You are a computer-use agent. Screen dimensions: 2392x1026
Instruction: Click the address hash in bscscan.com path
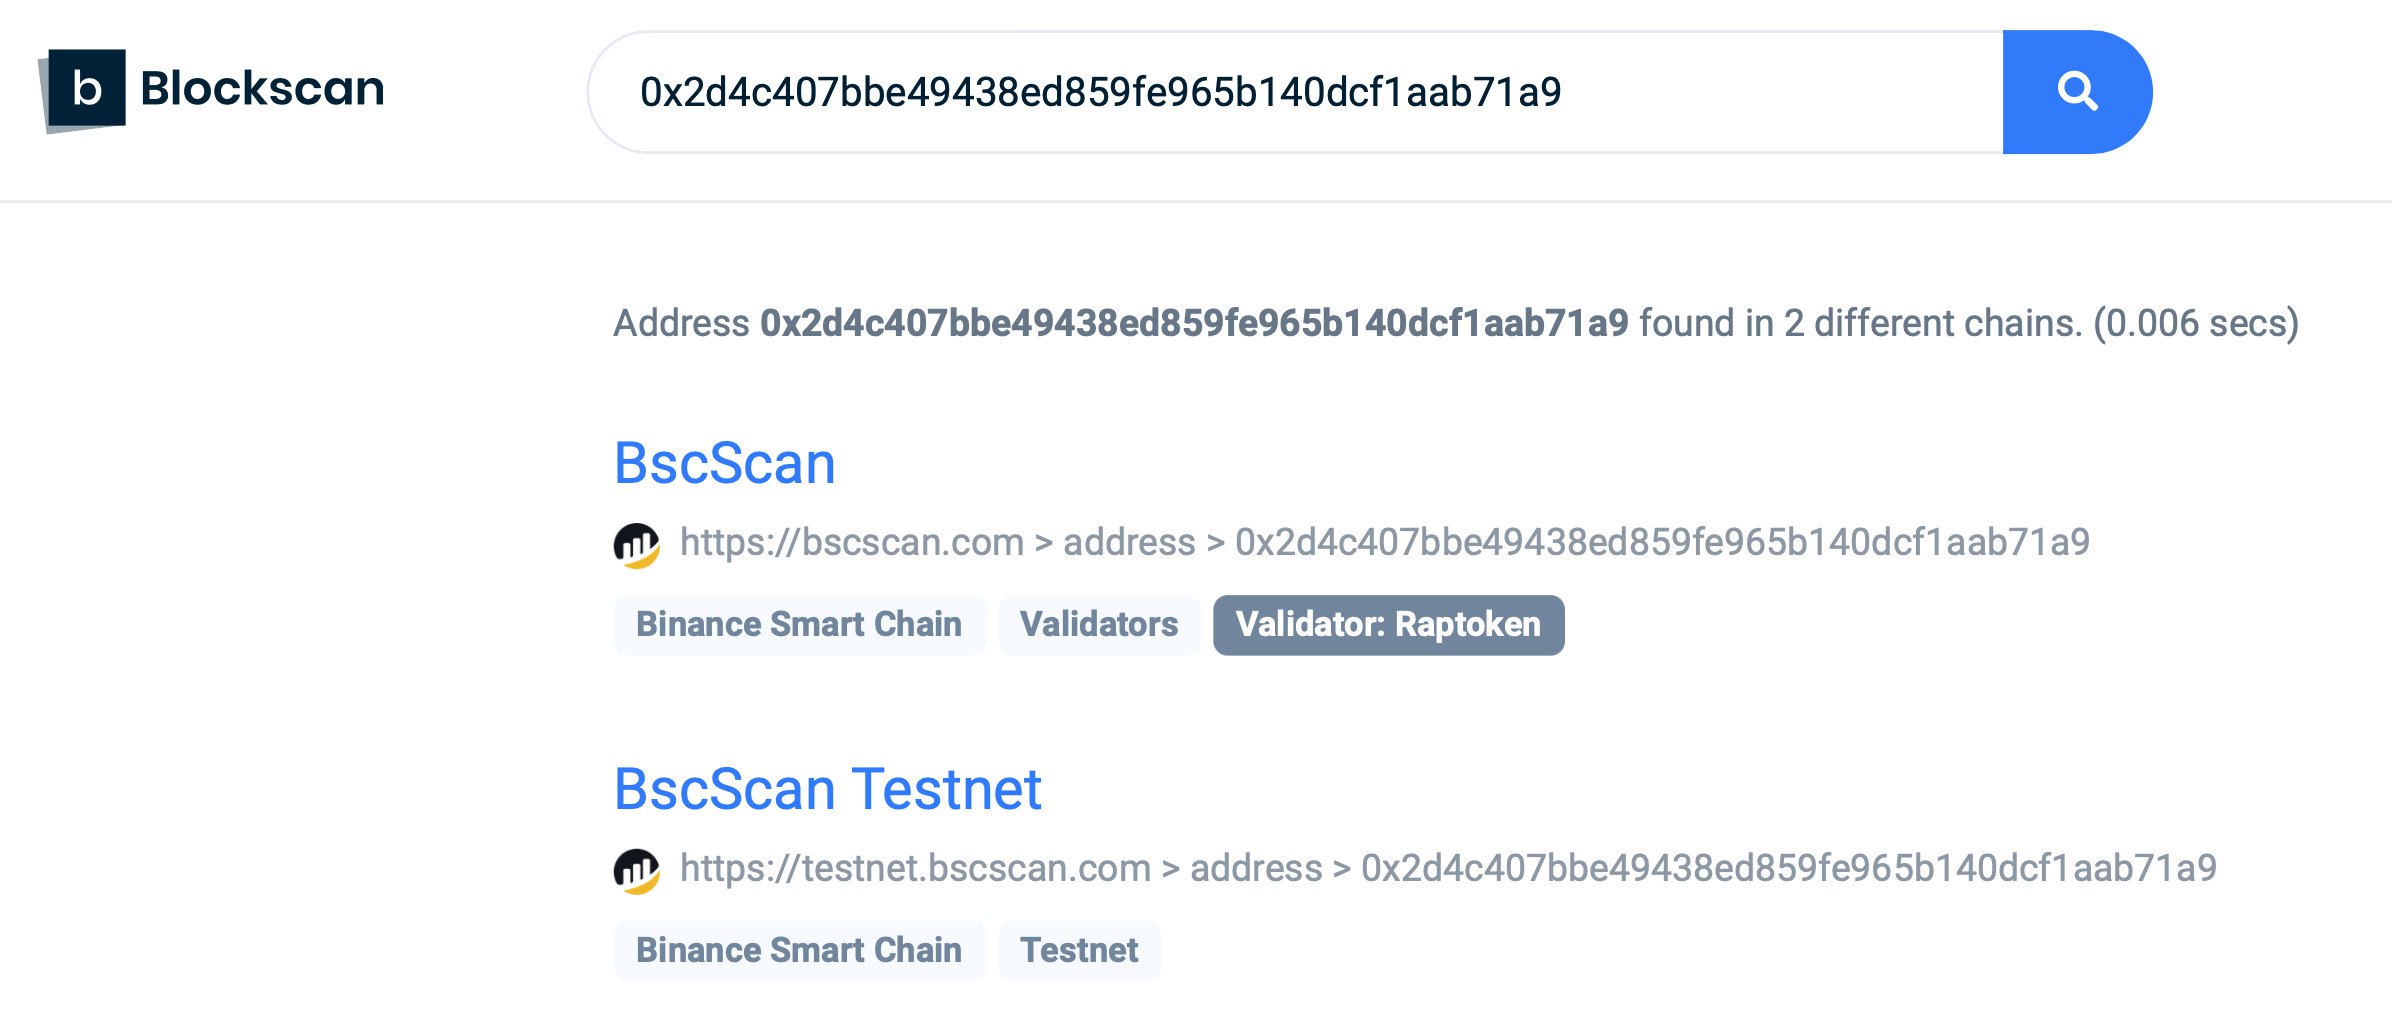pos(1662,542)
